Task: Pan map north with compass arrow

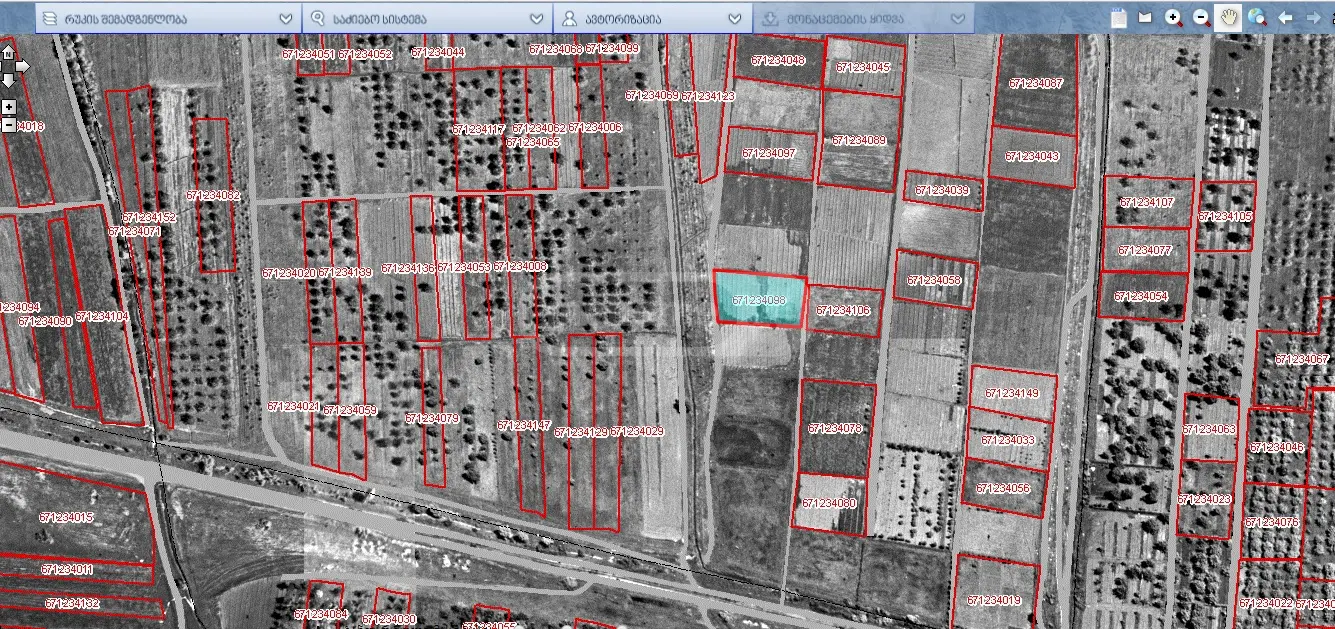Action: coord(8,52)
